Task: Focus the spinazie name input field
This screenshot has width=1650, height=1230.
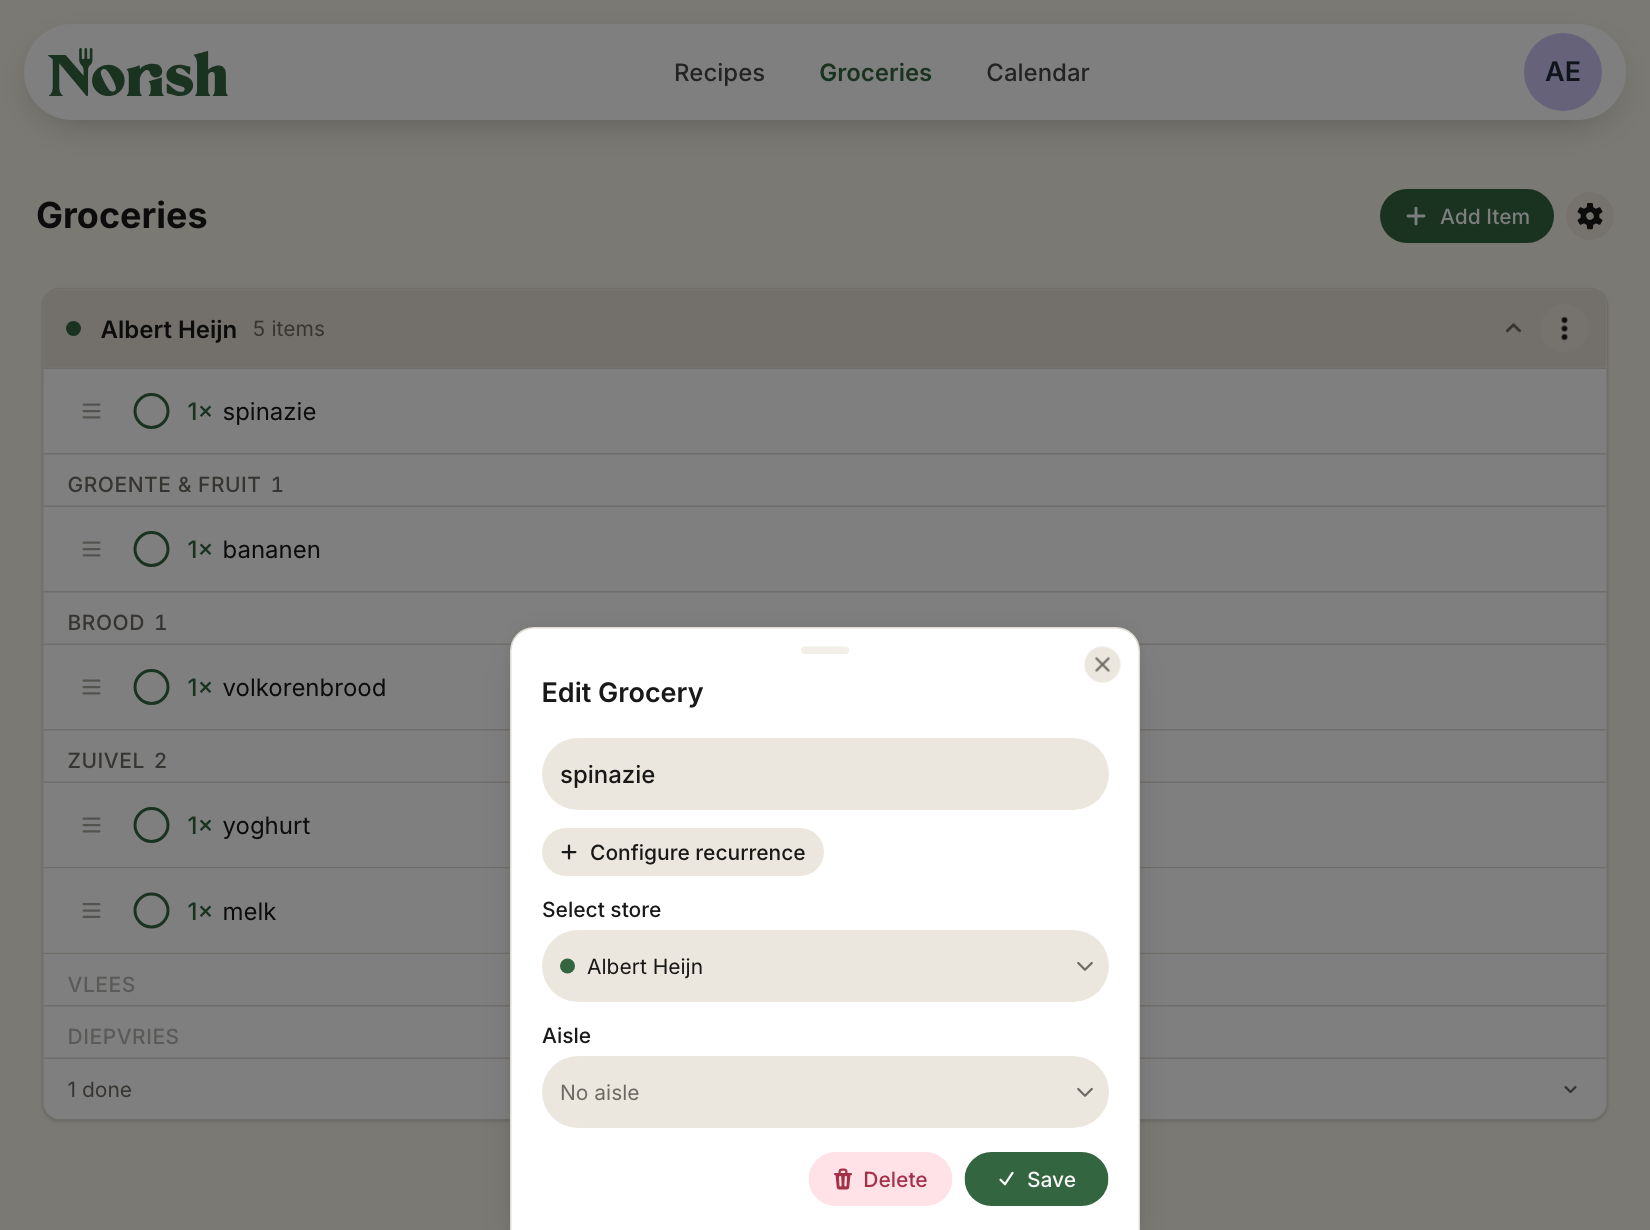Action: [x=825, y=774]
